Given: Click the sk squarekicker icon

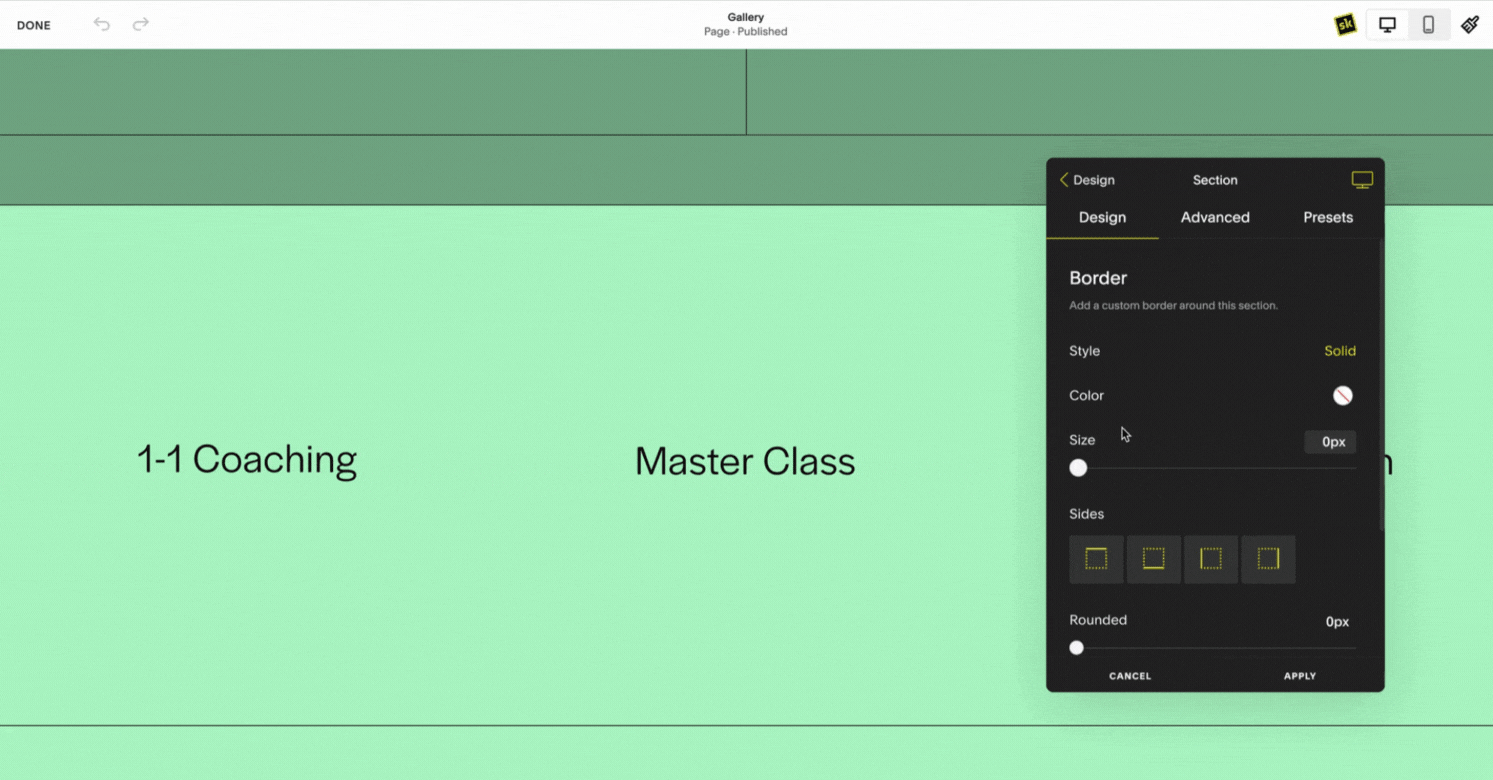Looking at the screenshot, I should [1343, 24].
